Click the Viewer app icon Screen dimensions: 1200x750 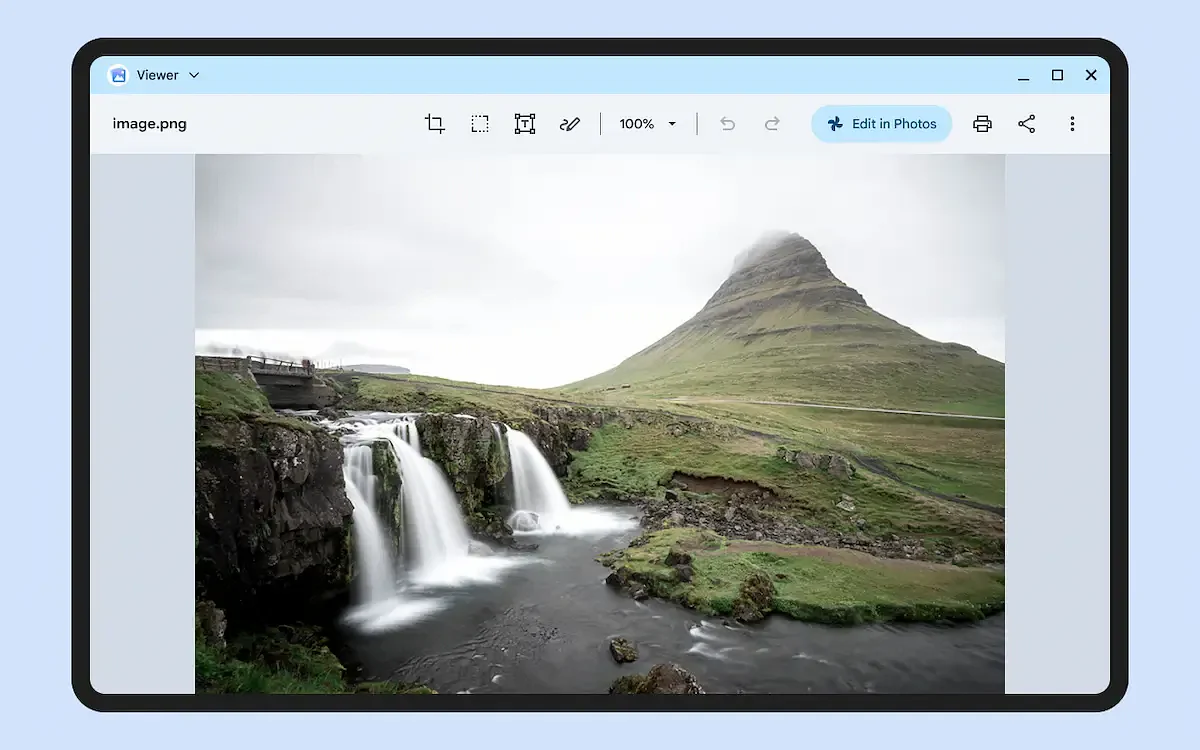(119, 75)
